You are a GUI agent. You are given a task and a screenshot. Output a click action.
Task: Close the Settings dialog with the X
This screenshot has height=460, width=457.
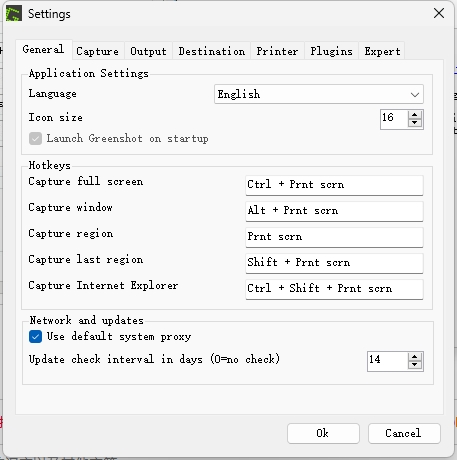pyautogui.click(x=439, y=13)
